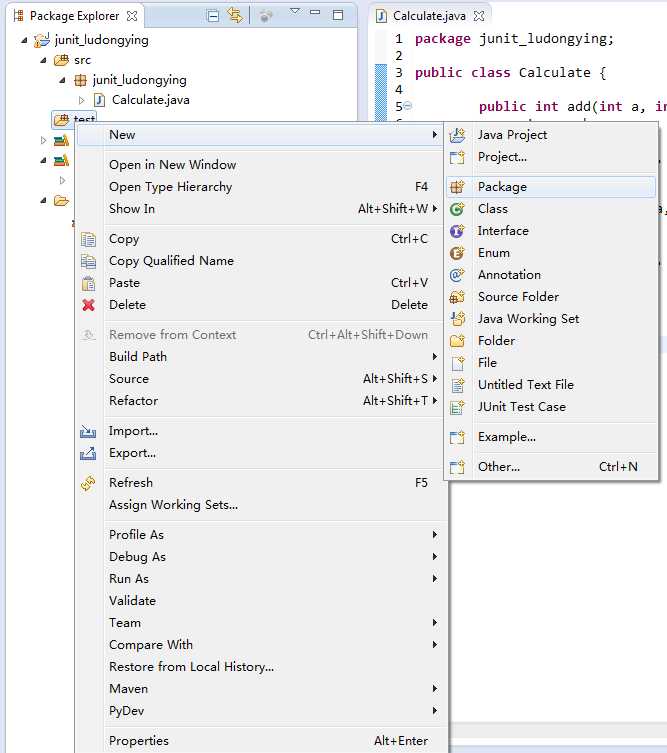Click the Untitled Text File label

pos(525,385)
